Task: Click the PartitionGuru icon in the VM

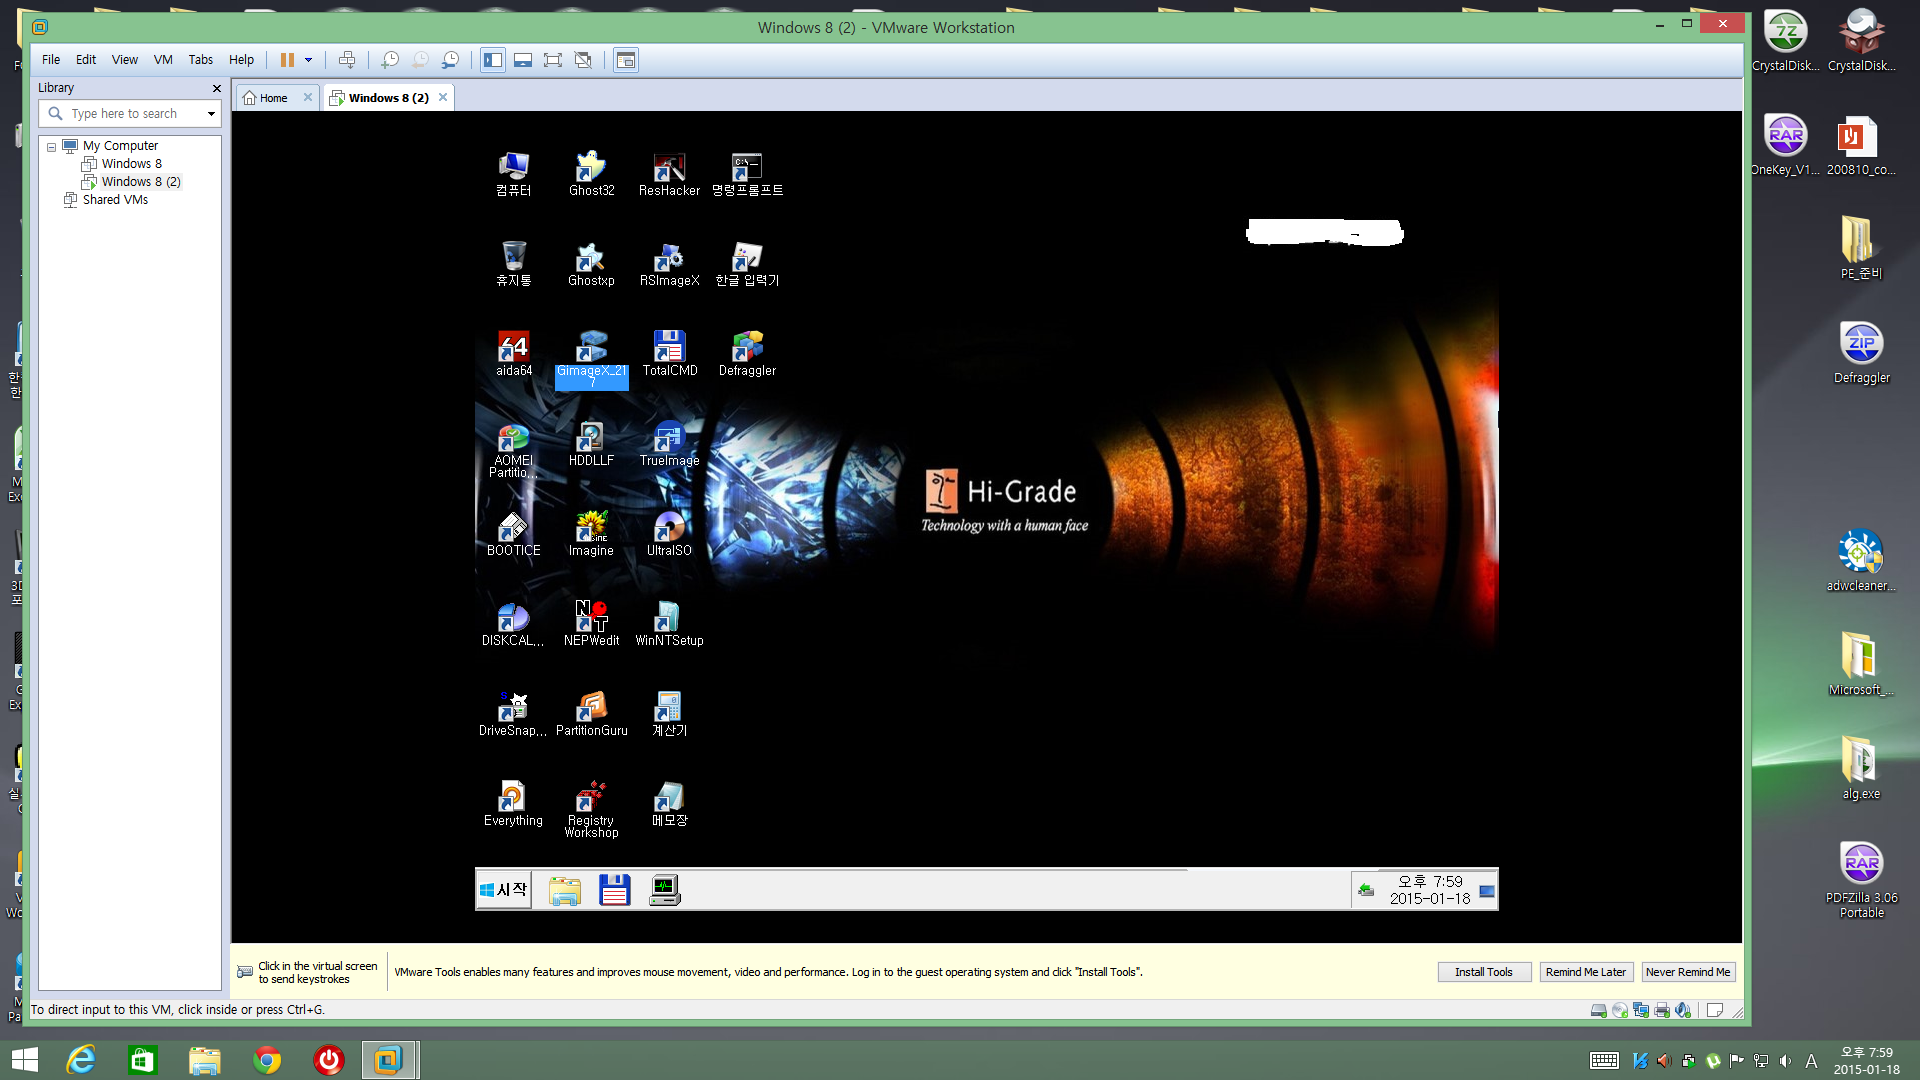Action: tap(591, 714)
